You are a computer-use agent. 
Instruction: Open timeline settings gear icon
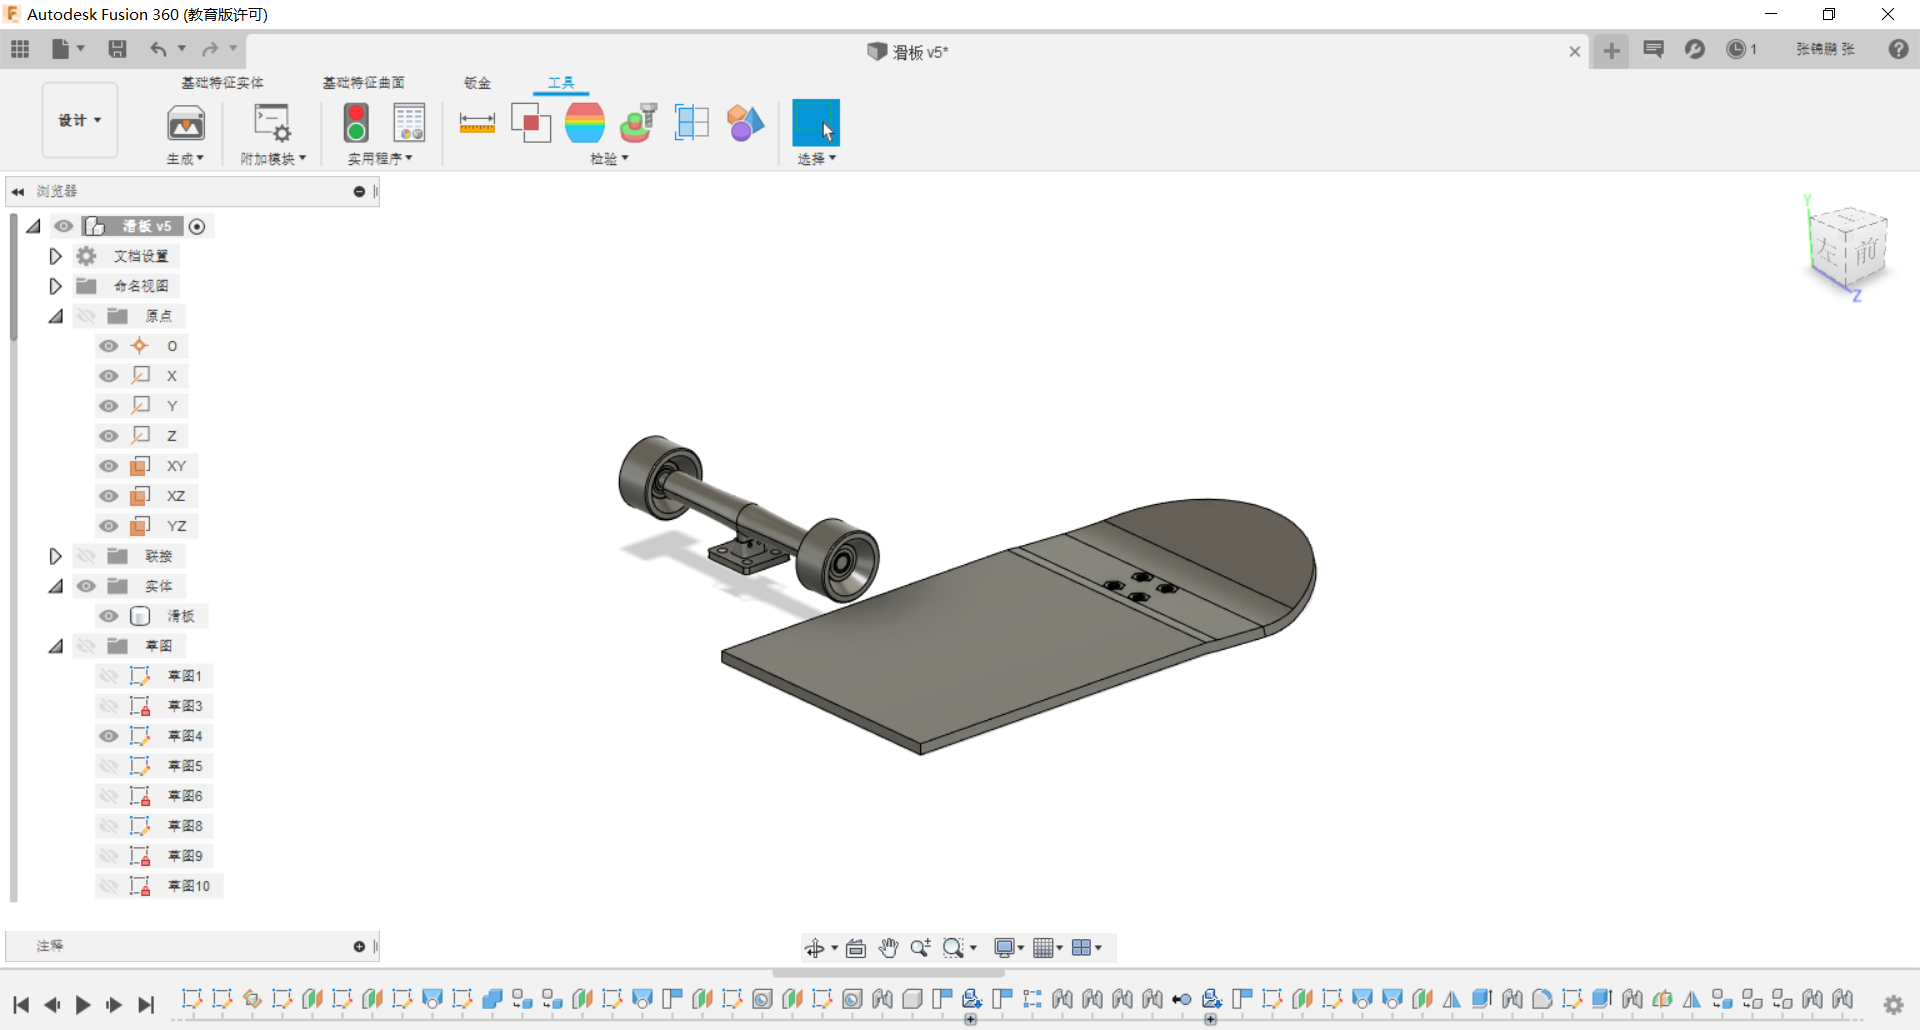1893,1004
